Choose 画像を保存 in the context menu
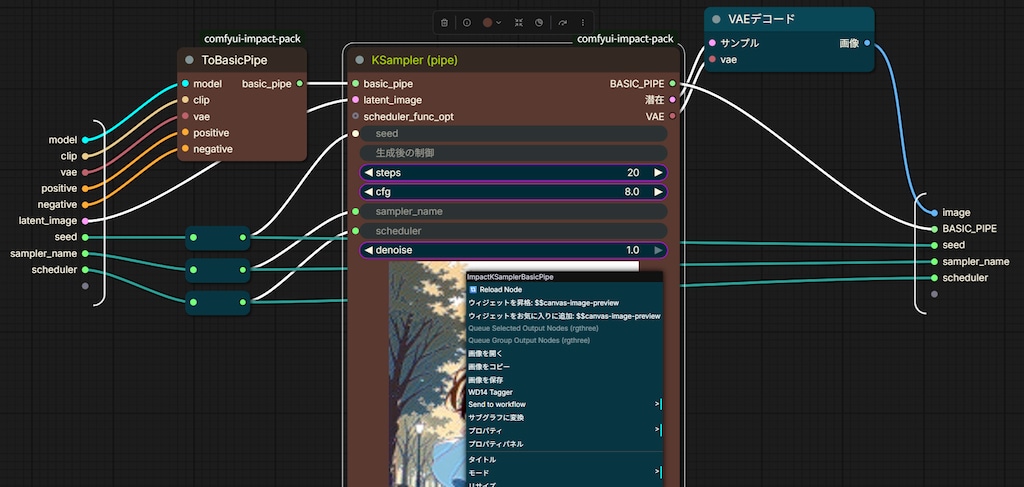1024x487 pixels. coord(564,379)
